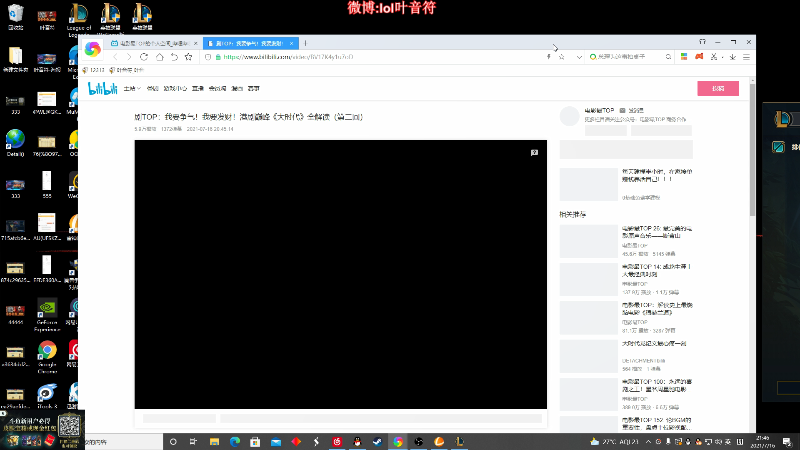Screen dimensions: 800x450
Task: Open the Recycle Bin desktop icon
Action: pos(15,17)
